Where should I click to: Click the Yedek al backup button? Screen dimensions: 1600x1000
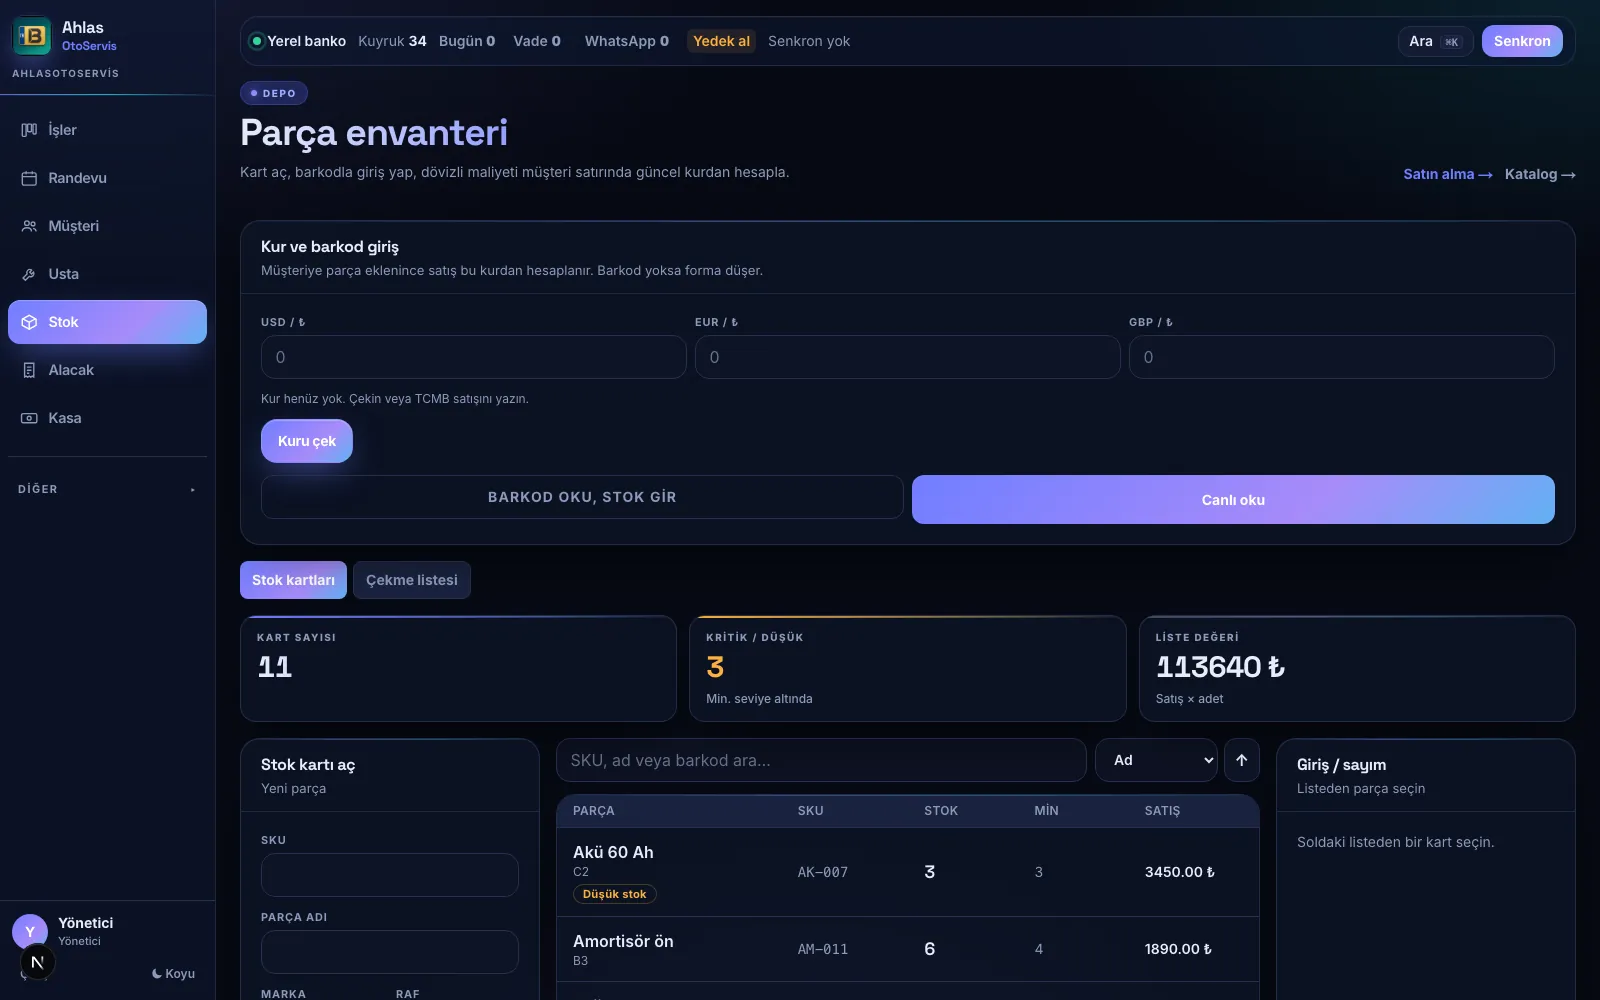[721, 41]
